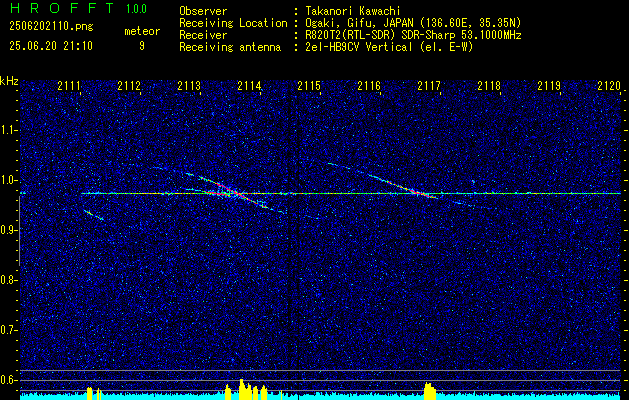This screenshot has height=400, width=629.
Task: Click the short echo streak below carrier near 2111
Action: [94, 215]
